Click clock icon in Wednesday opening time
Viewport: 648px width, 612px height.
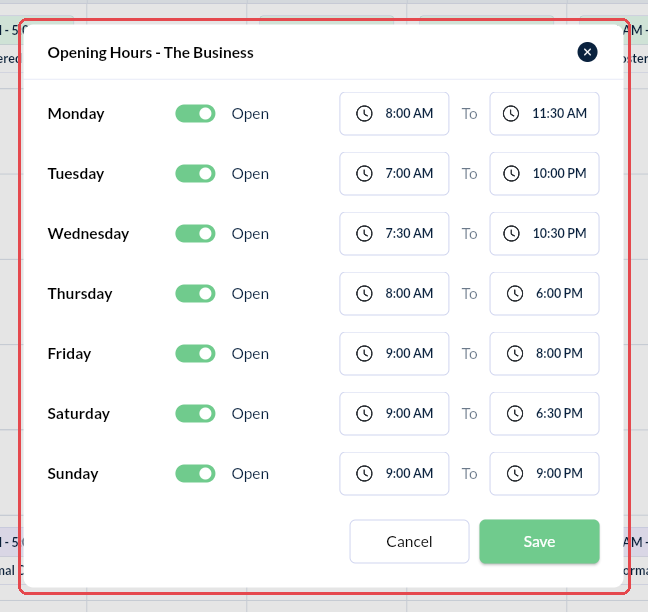364,233
